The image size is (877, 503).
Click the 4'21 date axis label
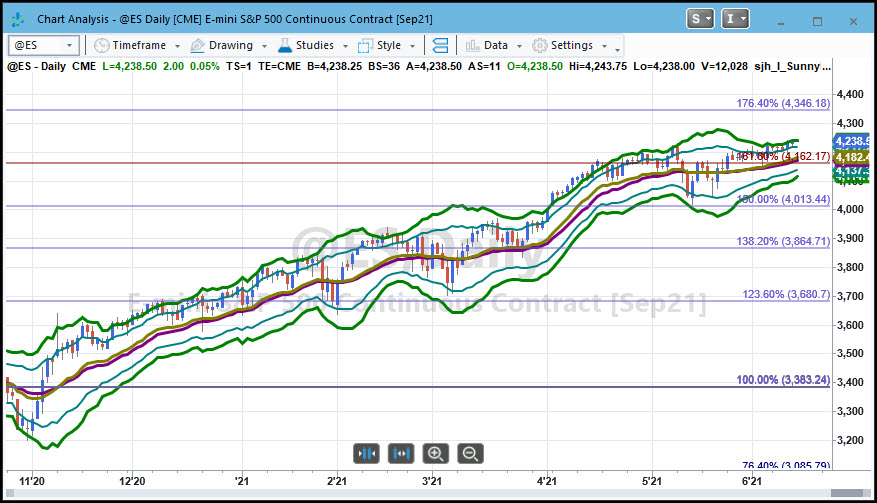point(546,481)
